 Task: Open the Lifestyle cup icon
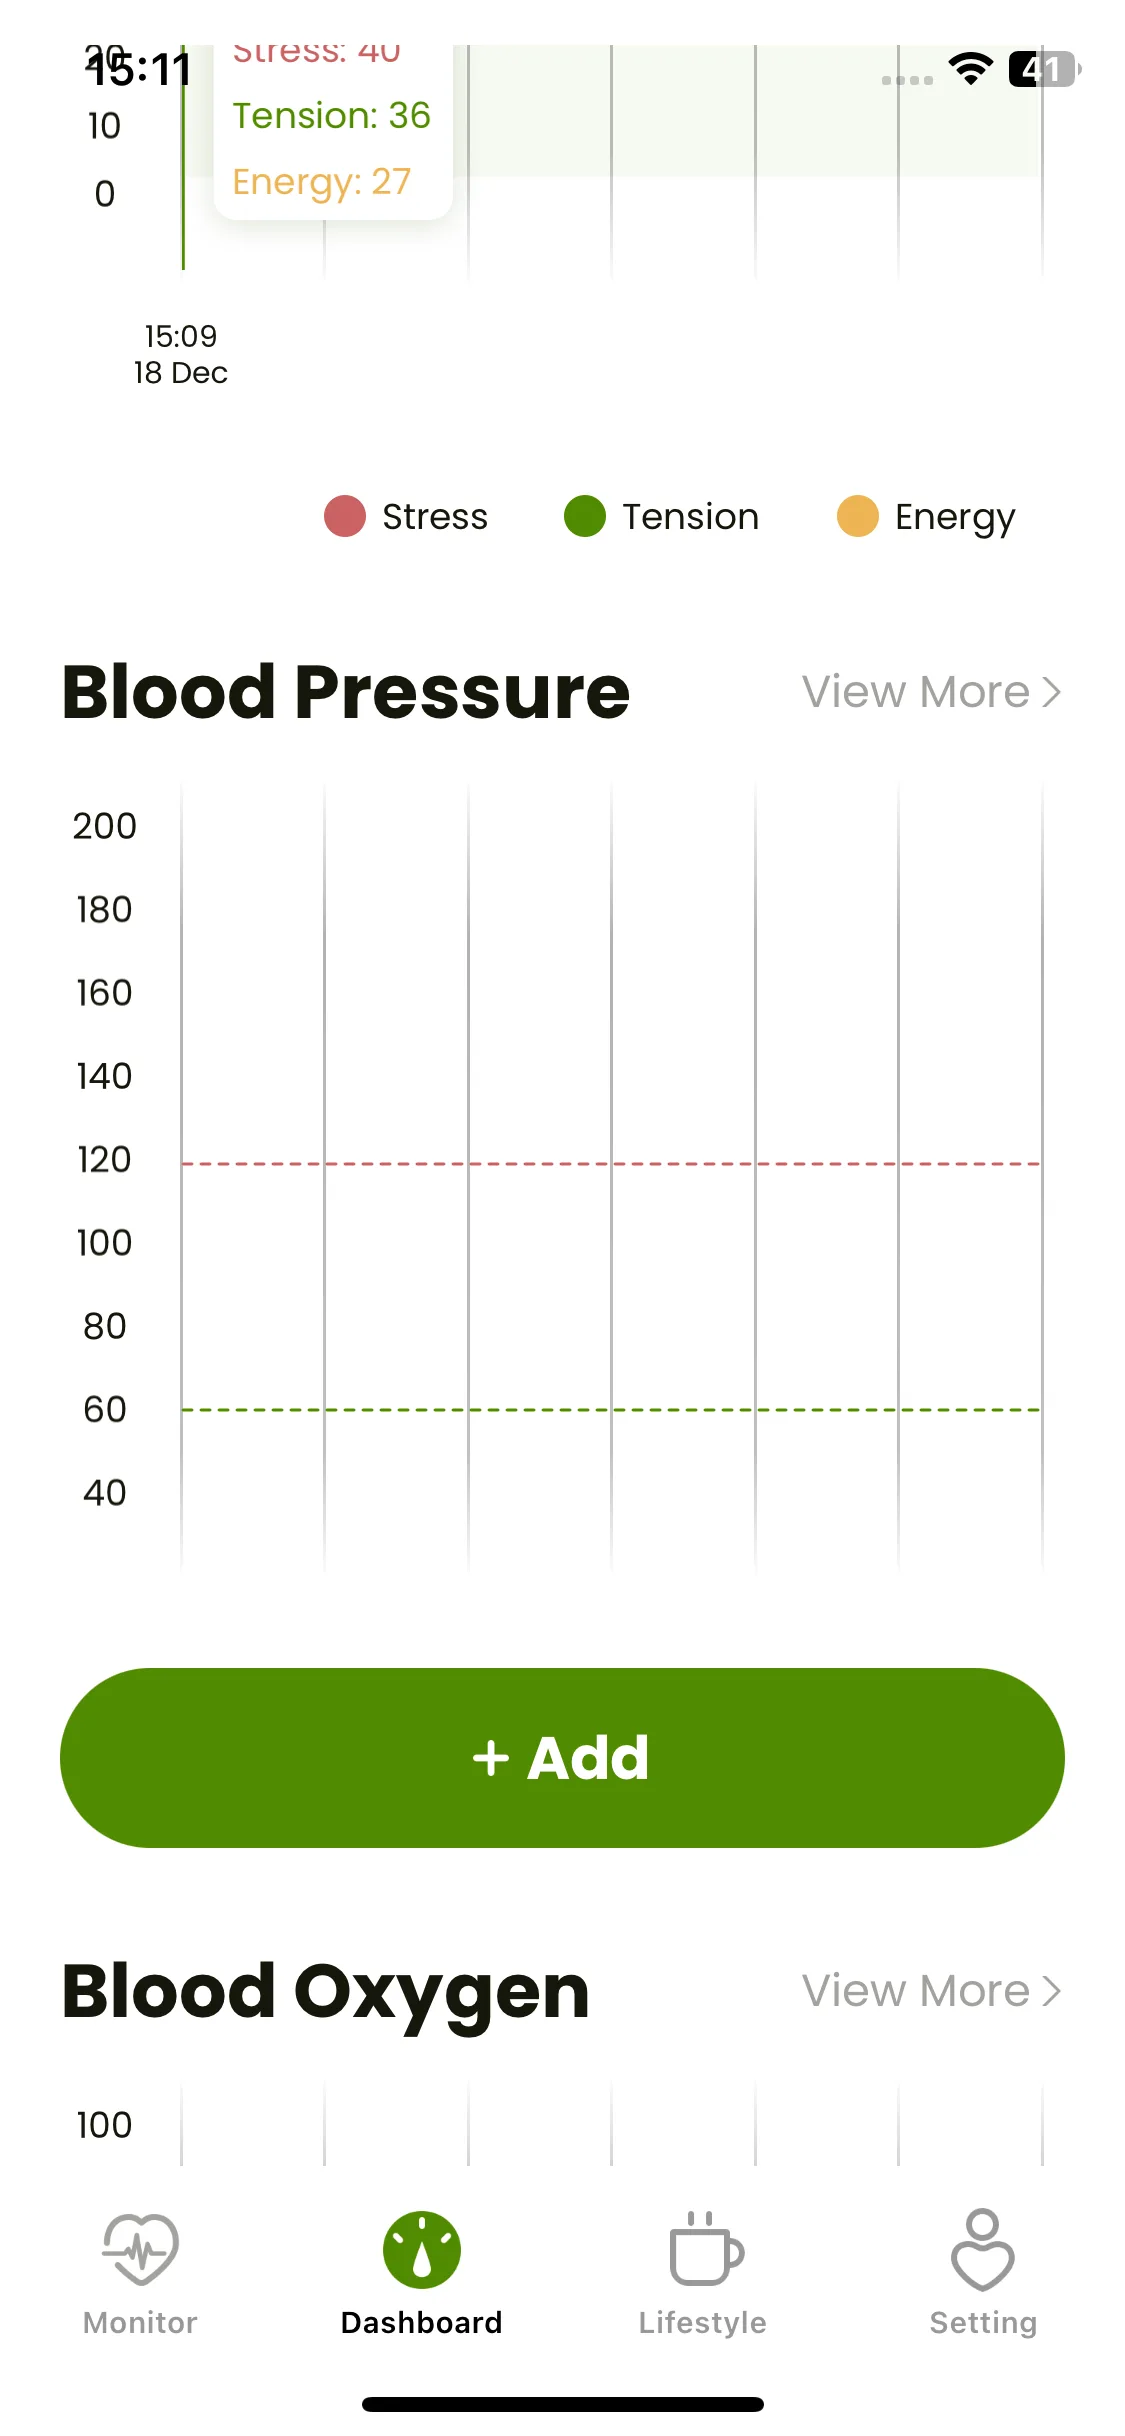(x=705, y=2249)
